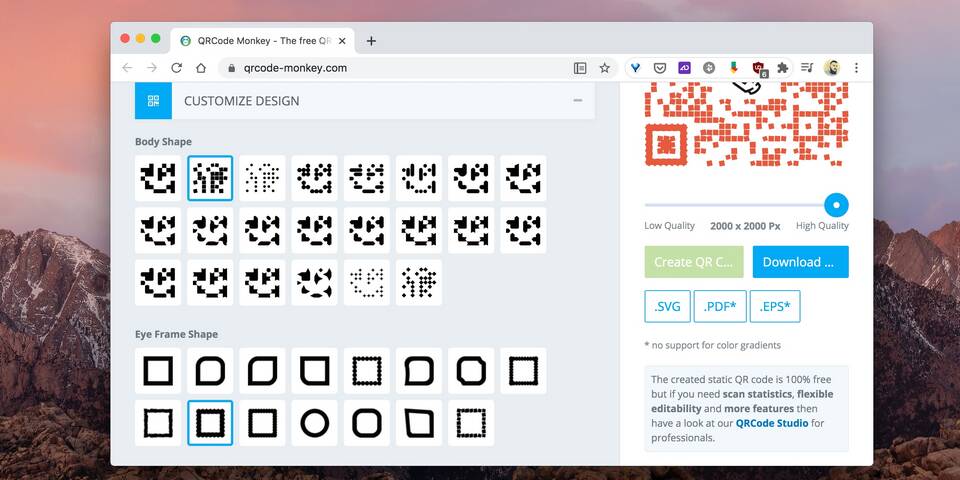
Task: Pick the diamond-shaped body shape
Action: pos(419,282)
